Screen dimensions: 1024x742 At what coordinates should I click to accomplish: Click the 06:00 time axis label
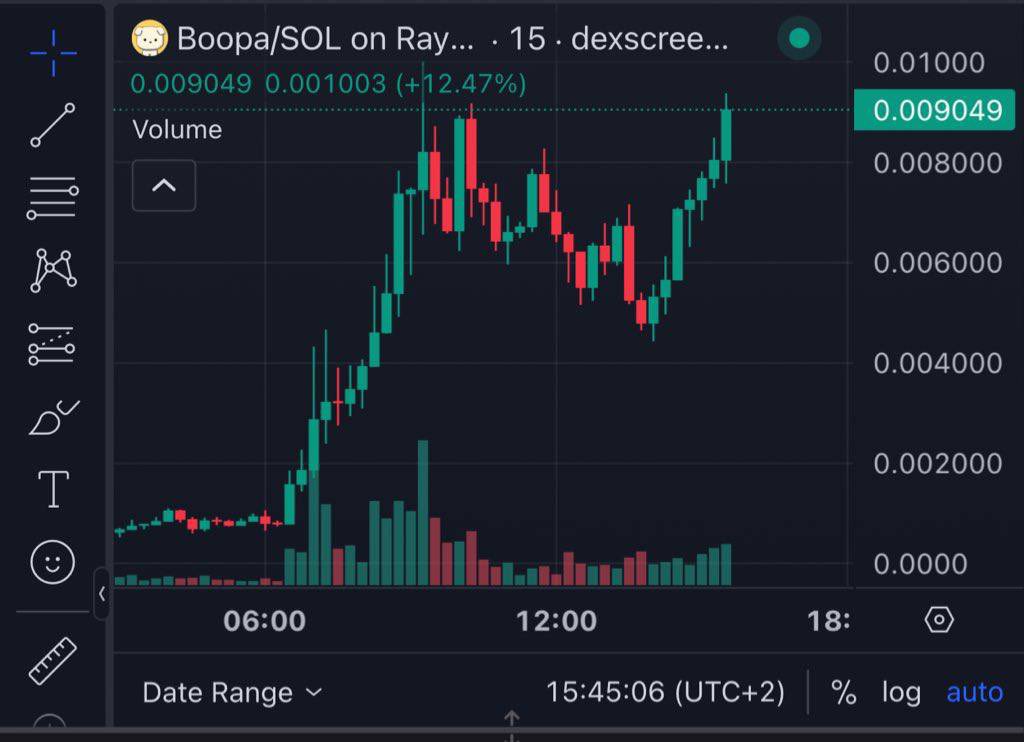pos(264,621)
